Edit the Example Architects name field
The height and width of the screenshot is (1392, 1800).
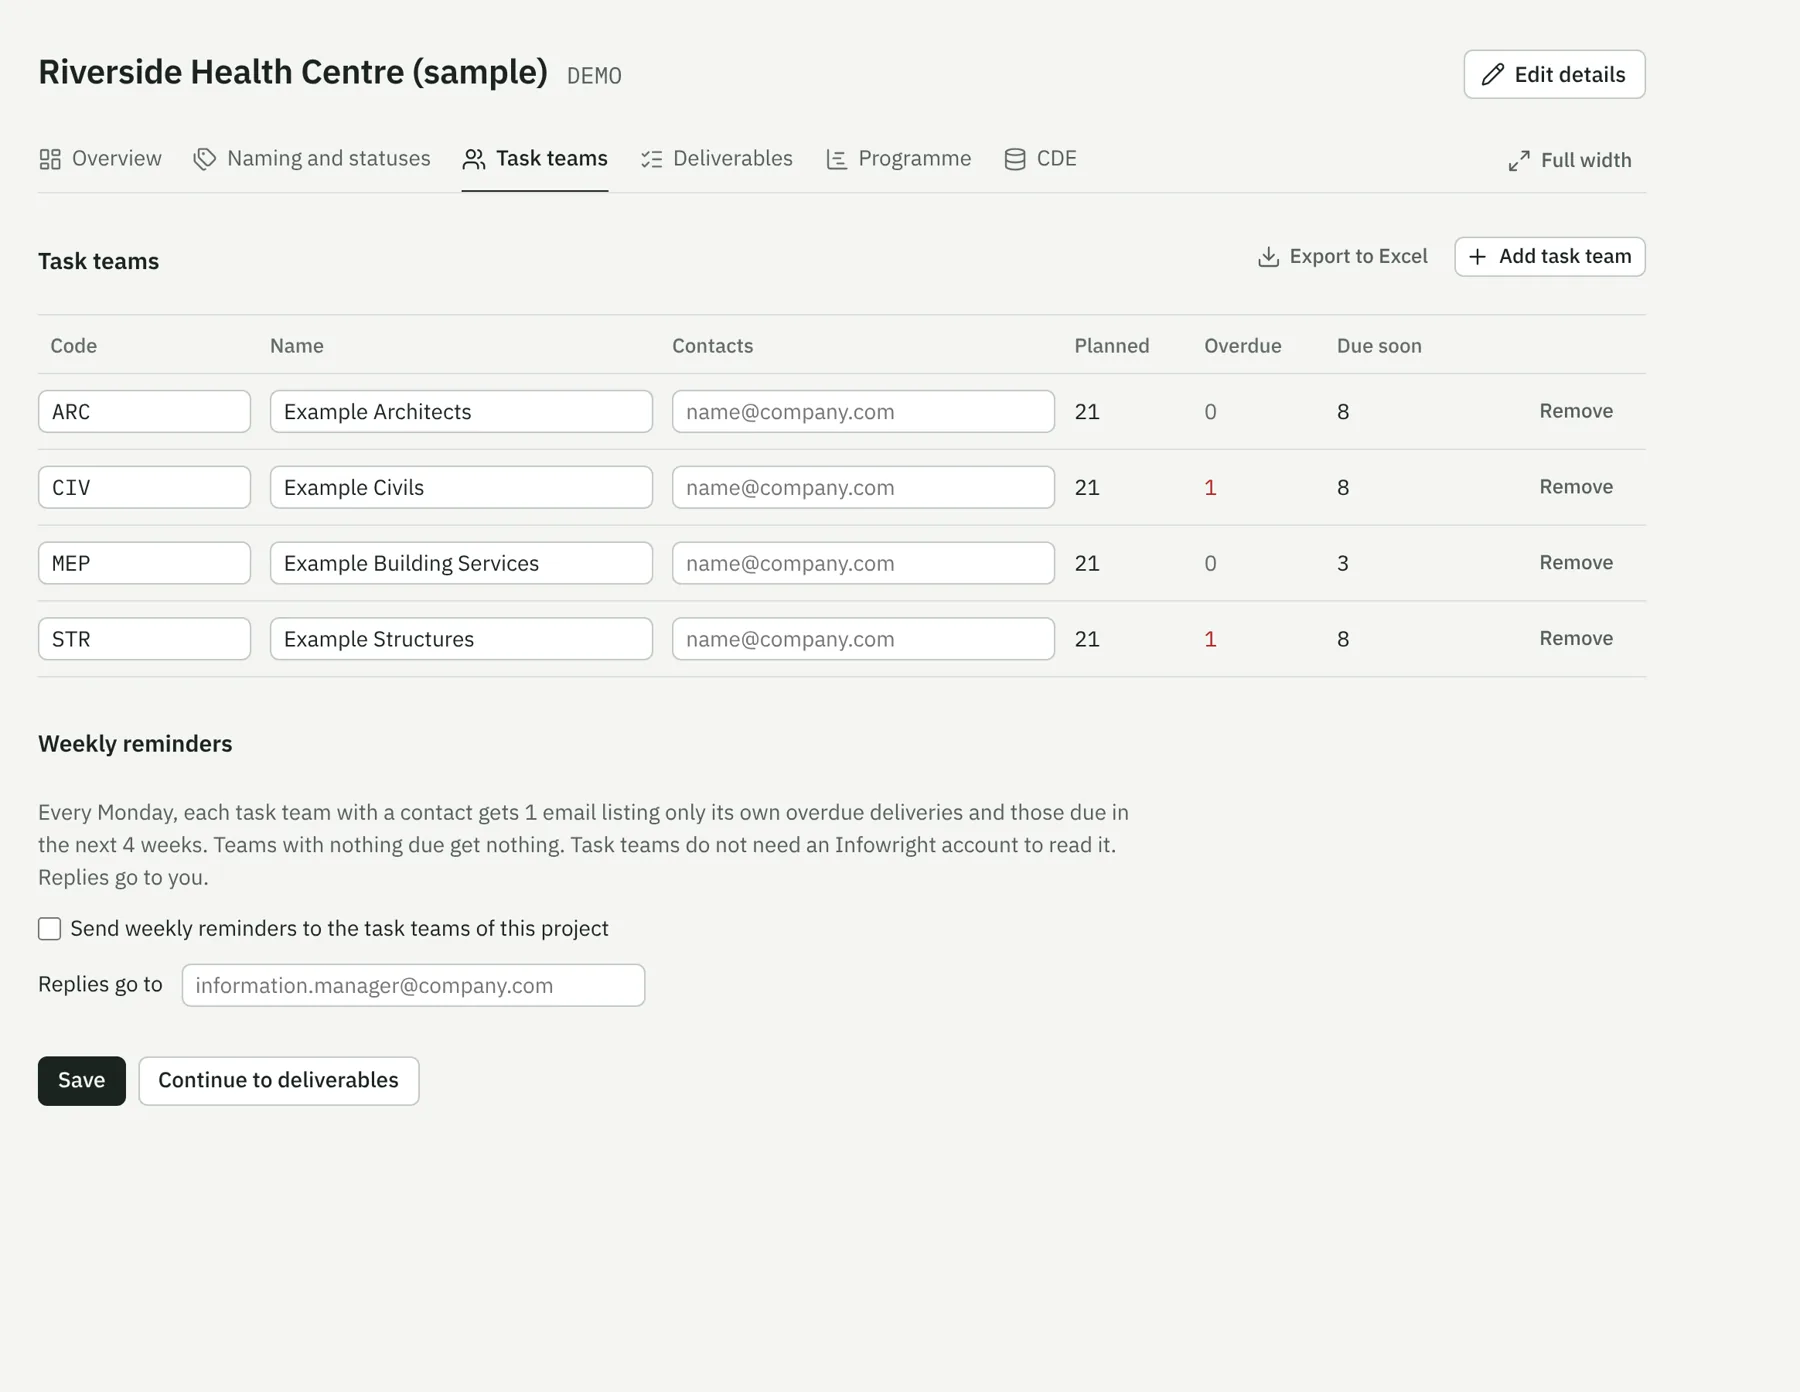pyautogui.click(x=461, y=412)
